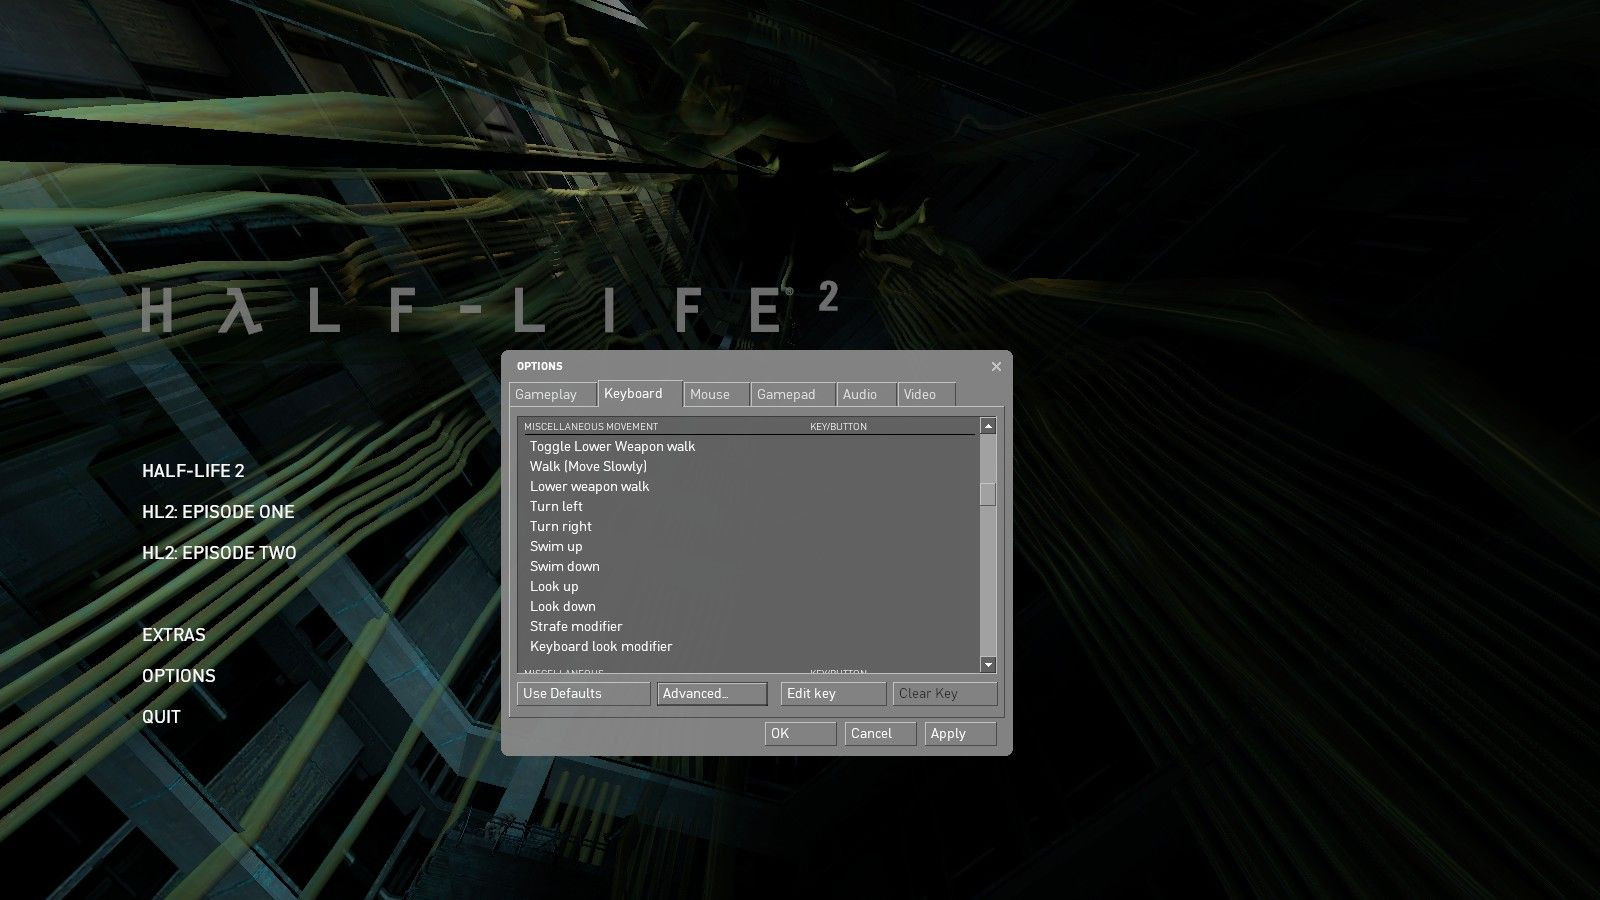Click the key list scrollbar thumb

click(x=988, y=495)
